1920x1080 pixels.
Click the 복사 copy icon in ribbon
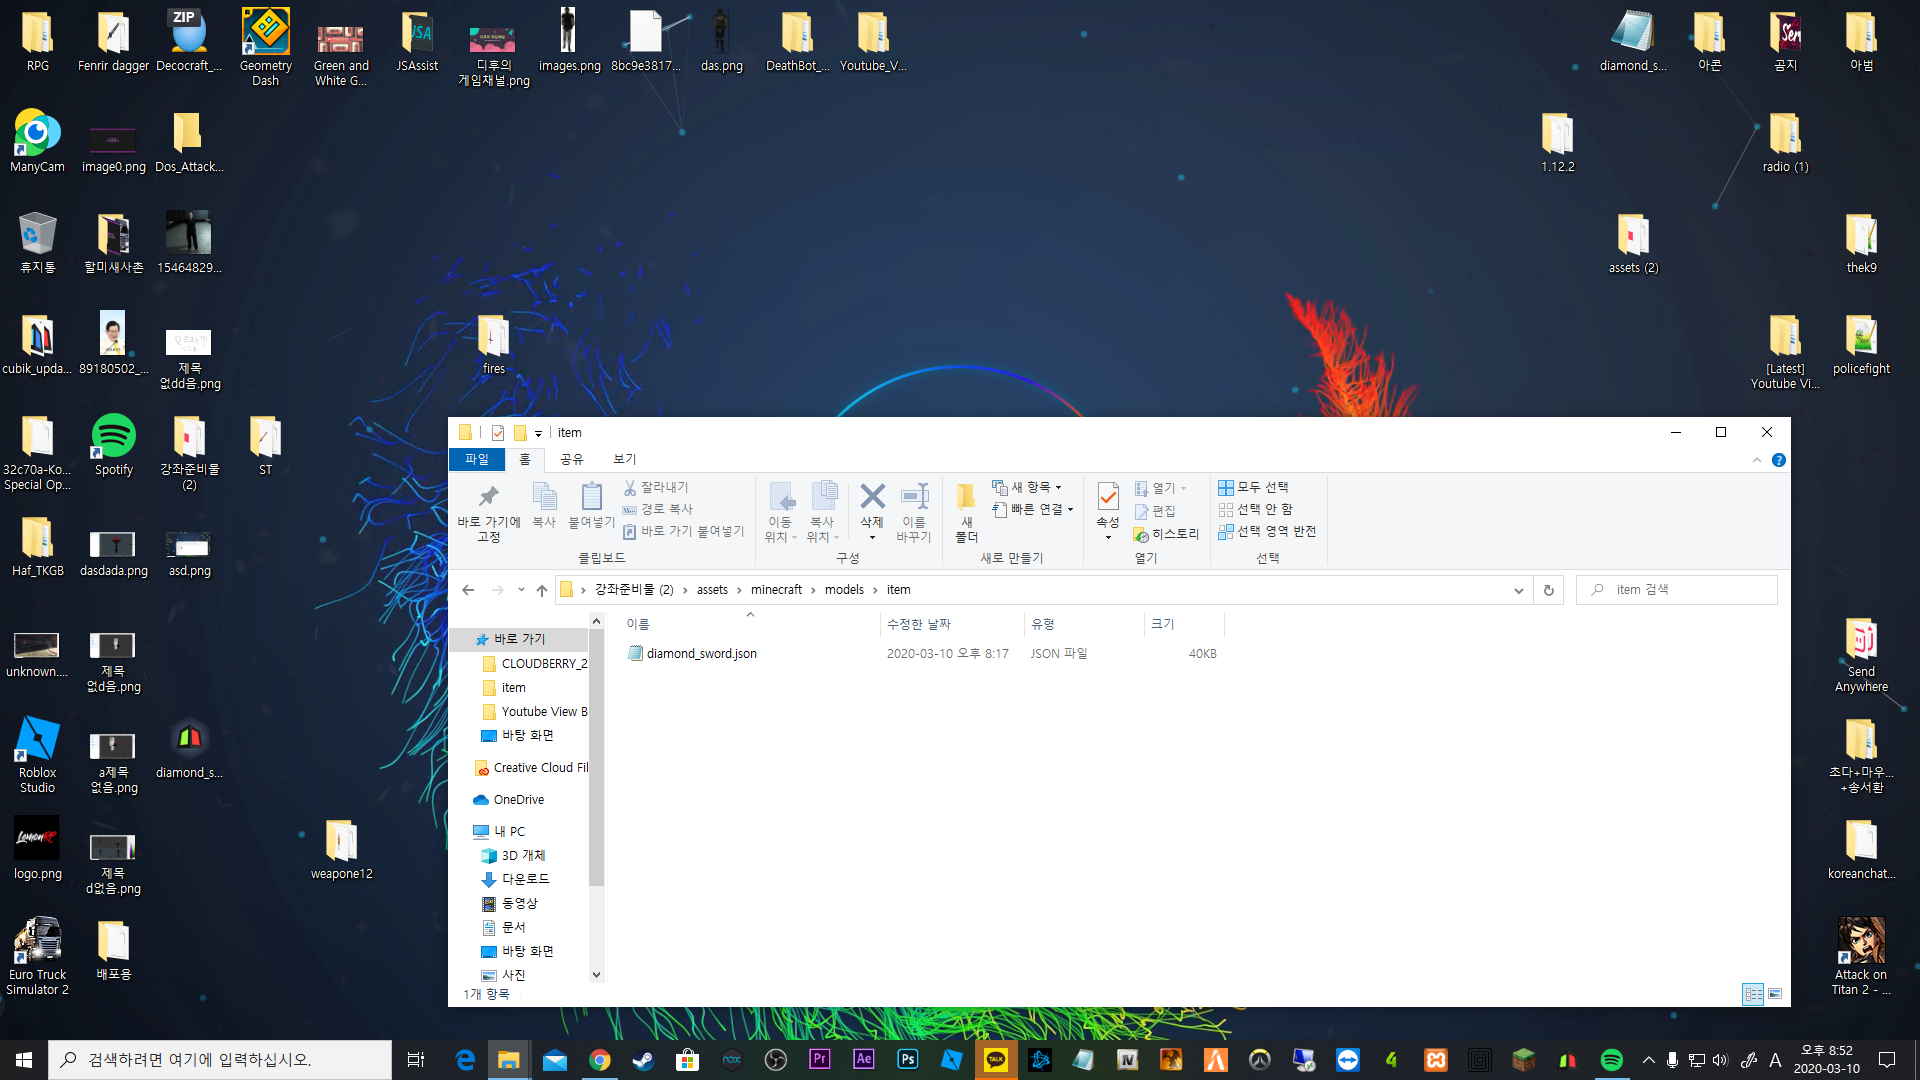(544, 497)
